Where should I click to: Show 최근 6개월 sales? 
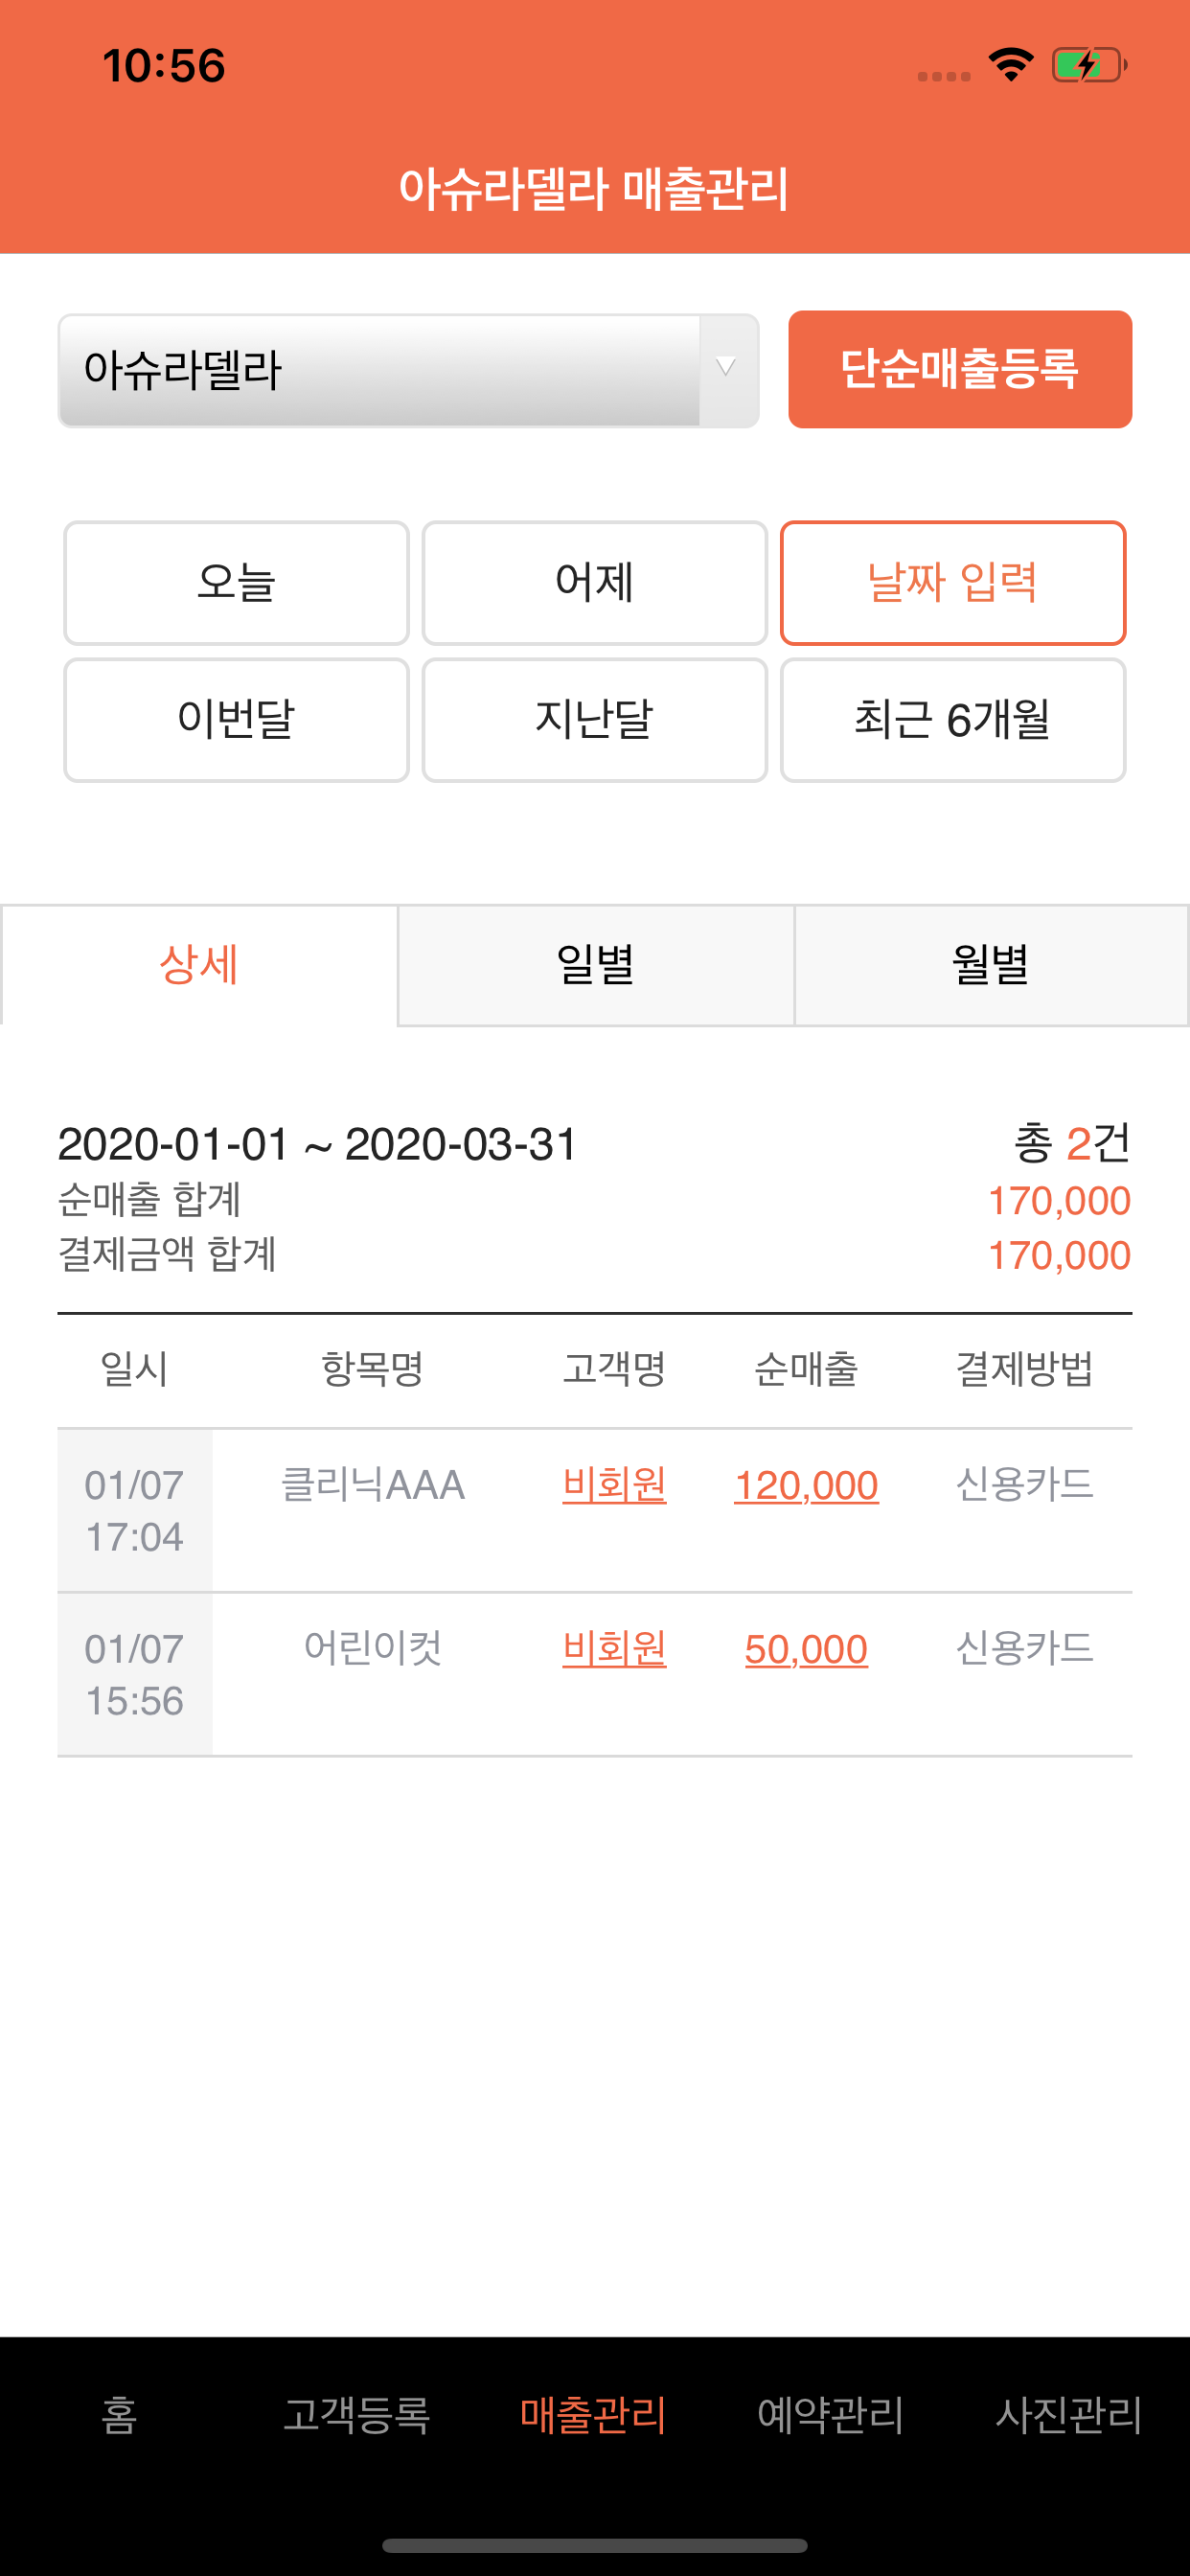pyautogui.click(x=953, y=719)
